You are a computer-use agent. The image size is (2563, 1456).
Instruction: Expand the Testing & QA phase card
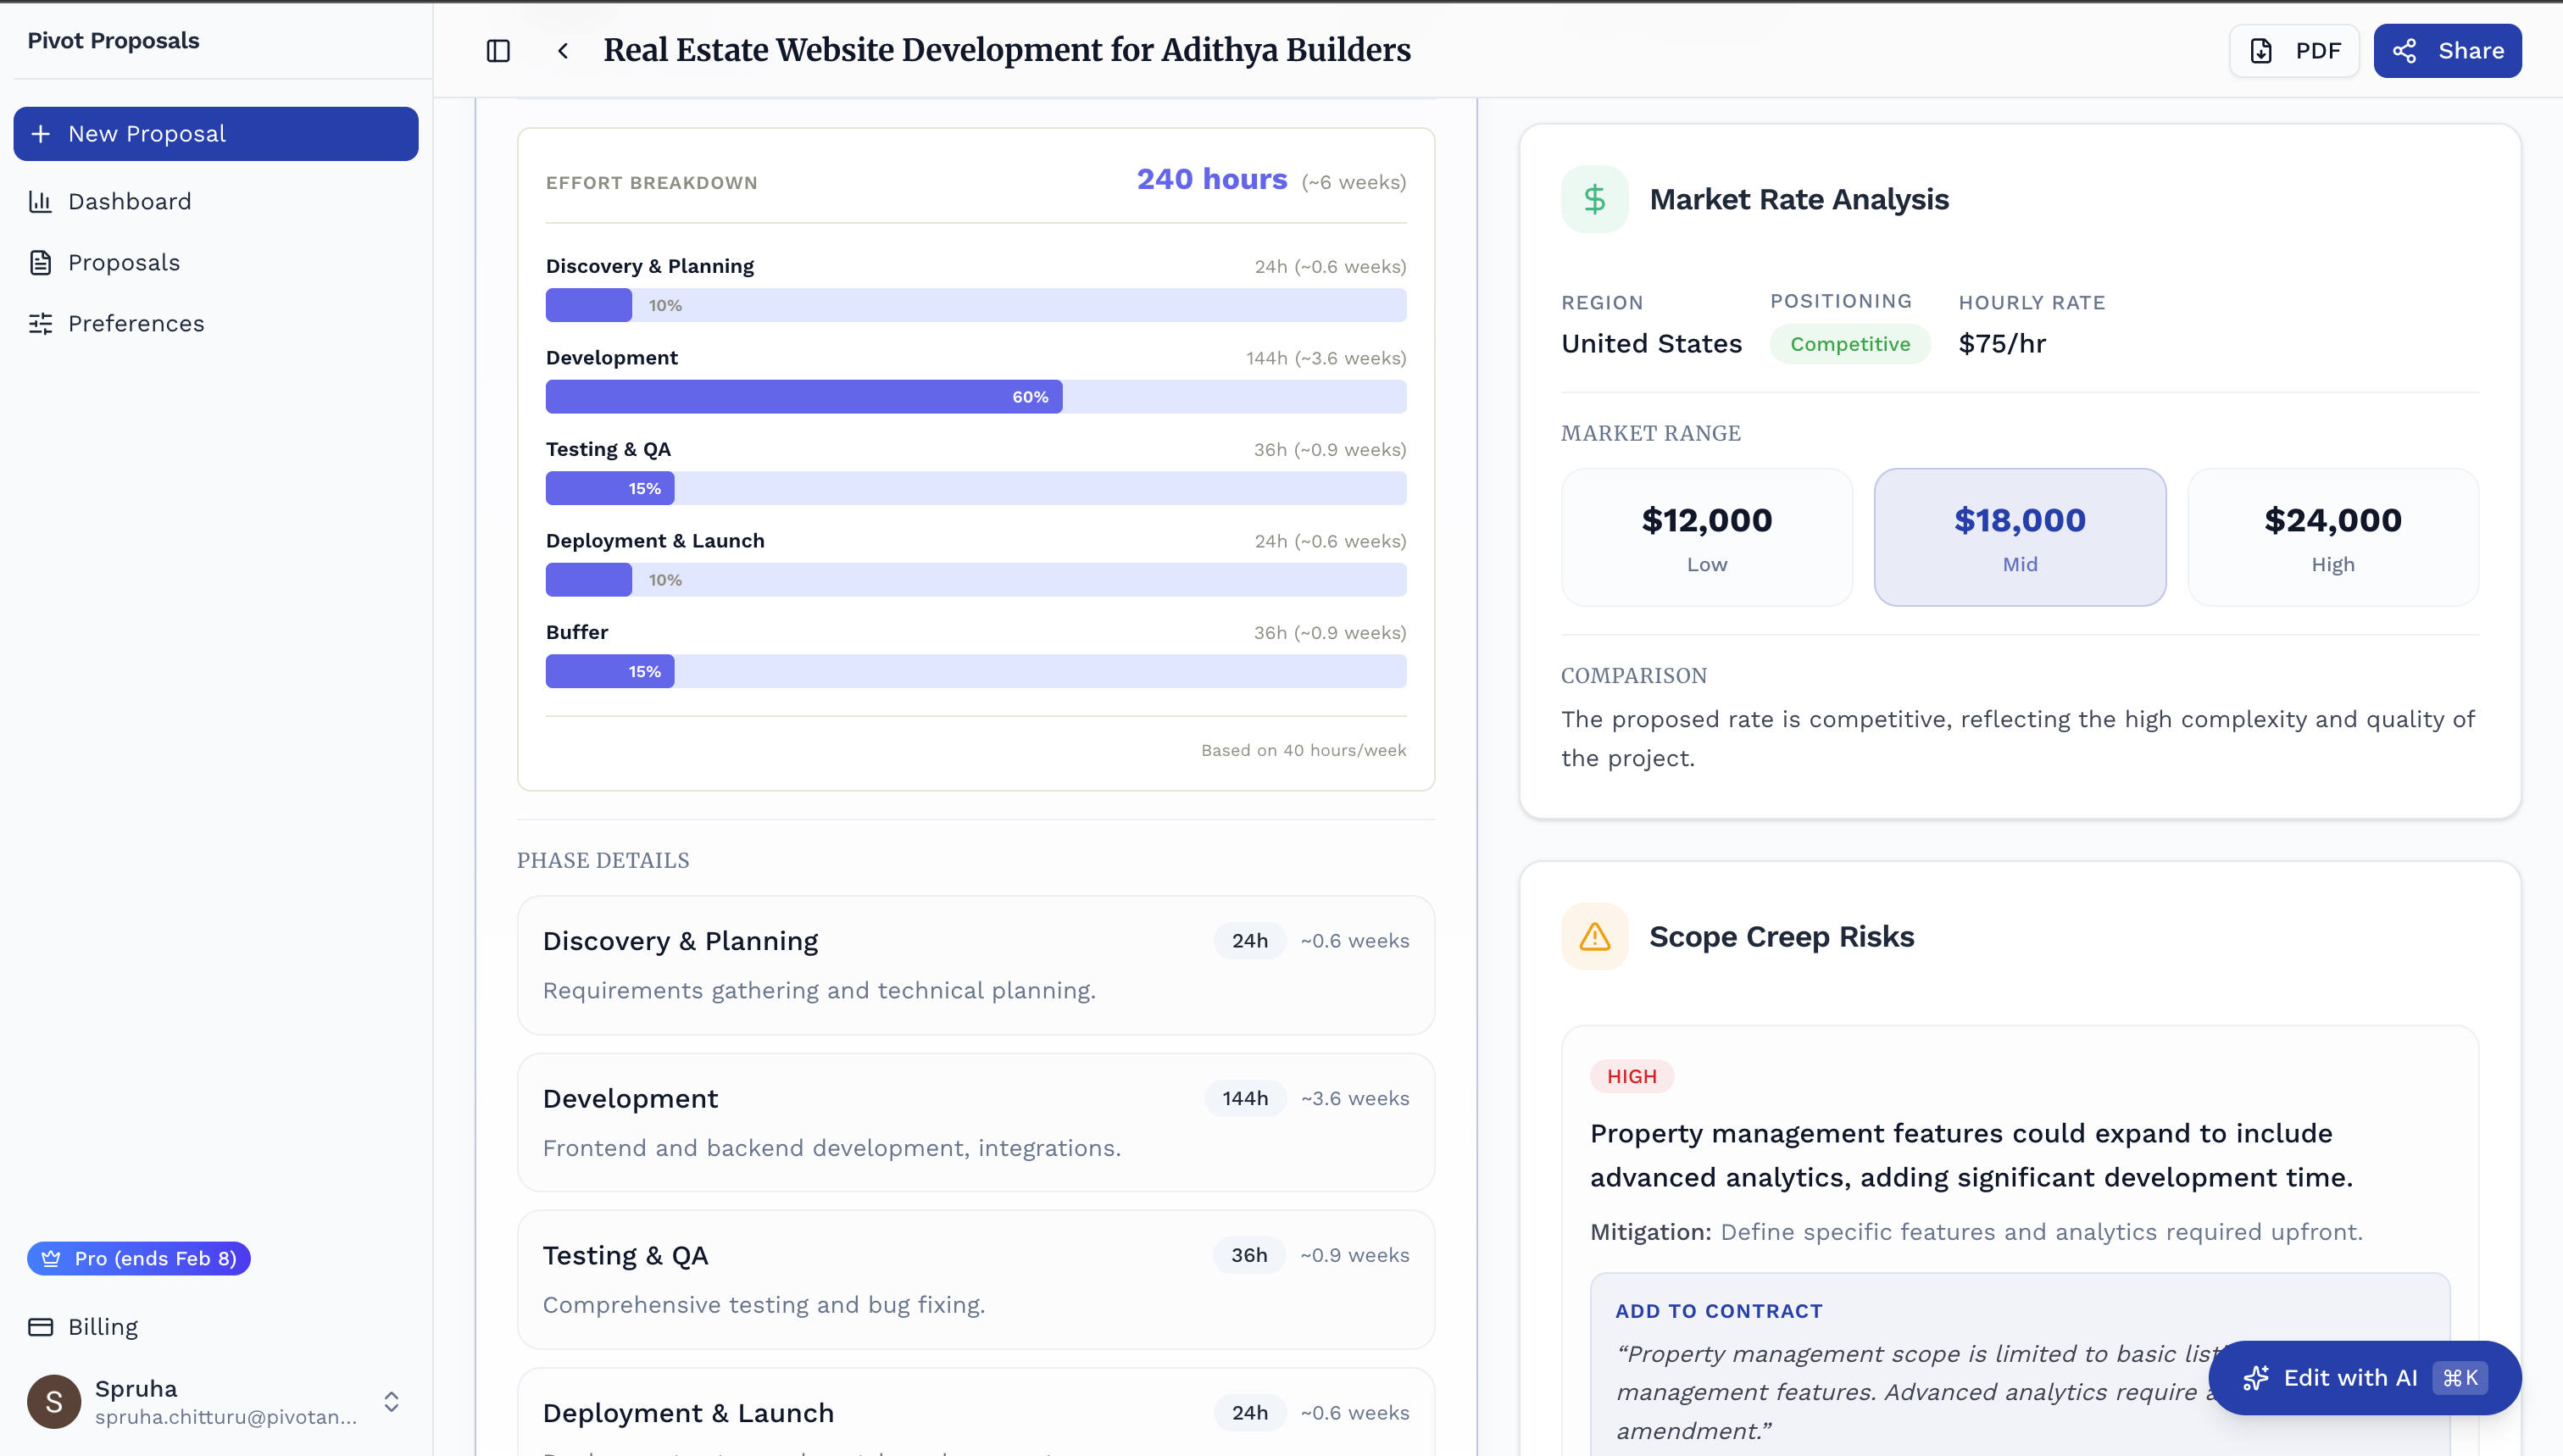click(975, 1279)
